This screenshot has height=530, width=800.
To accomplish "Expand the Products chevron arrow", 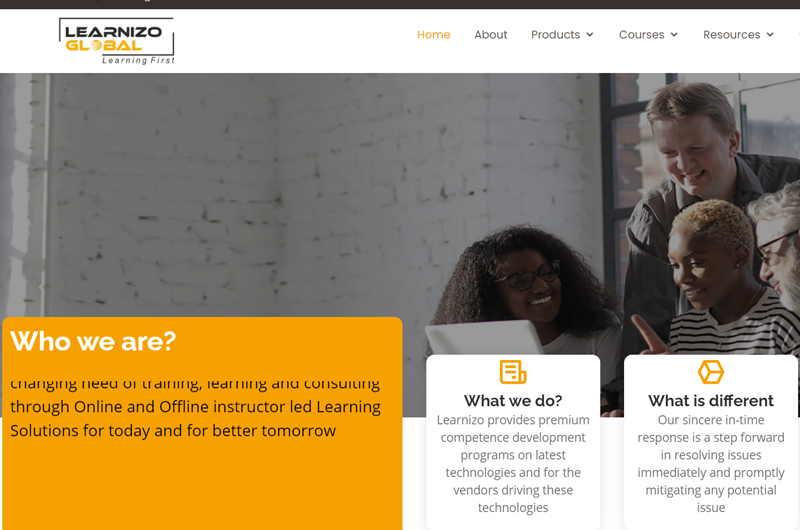I will pyautogui.click(x=590, y=35).
